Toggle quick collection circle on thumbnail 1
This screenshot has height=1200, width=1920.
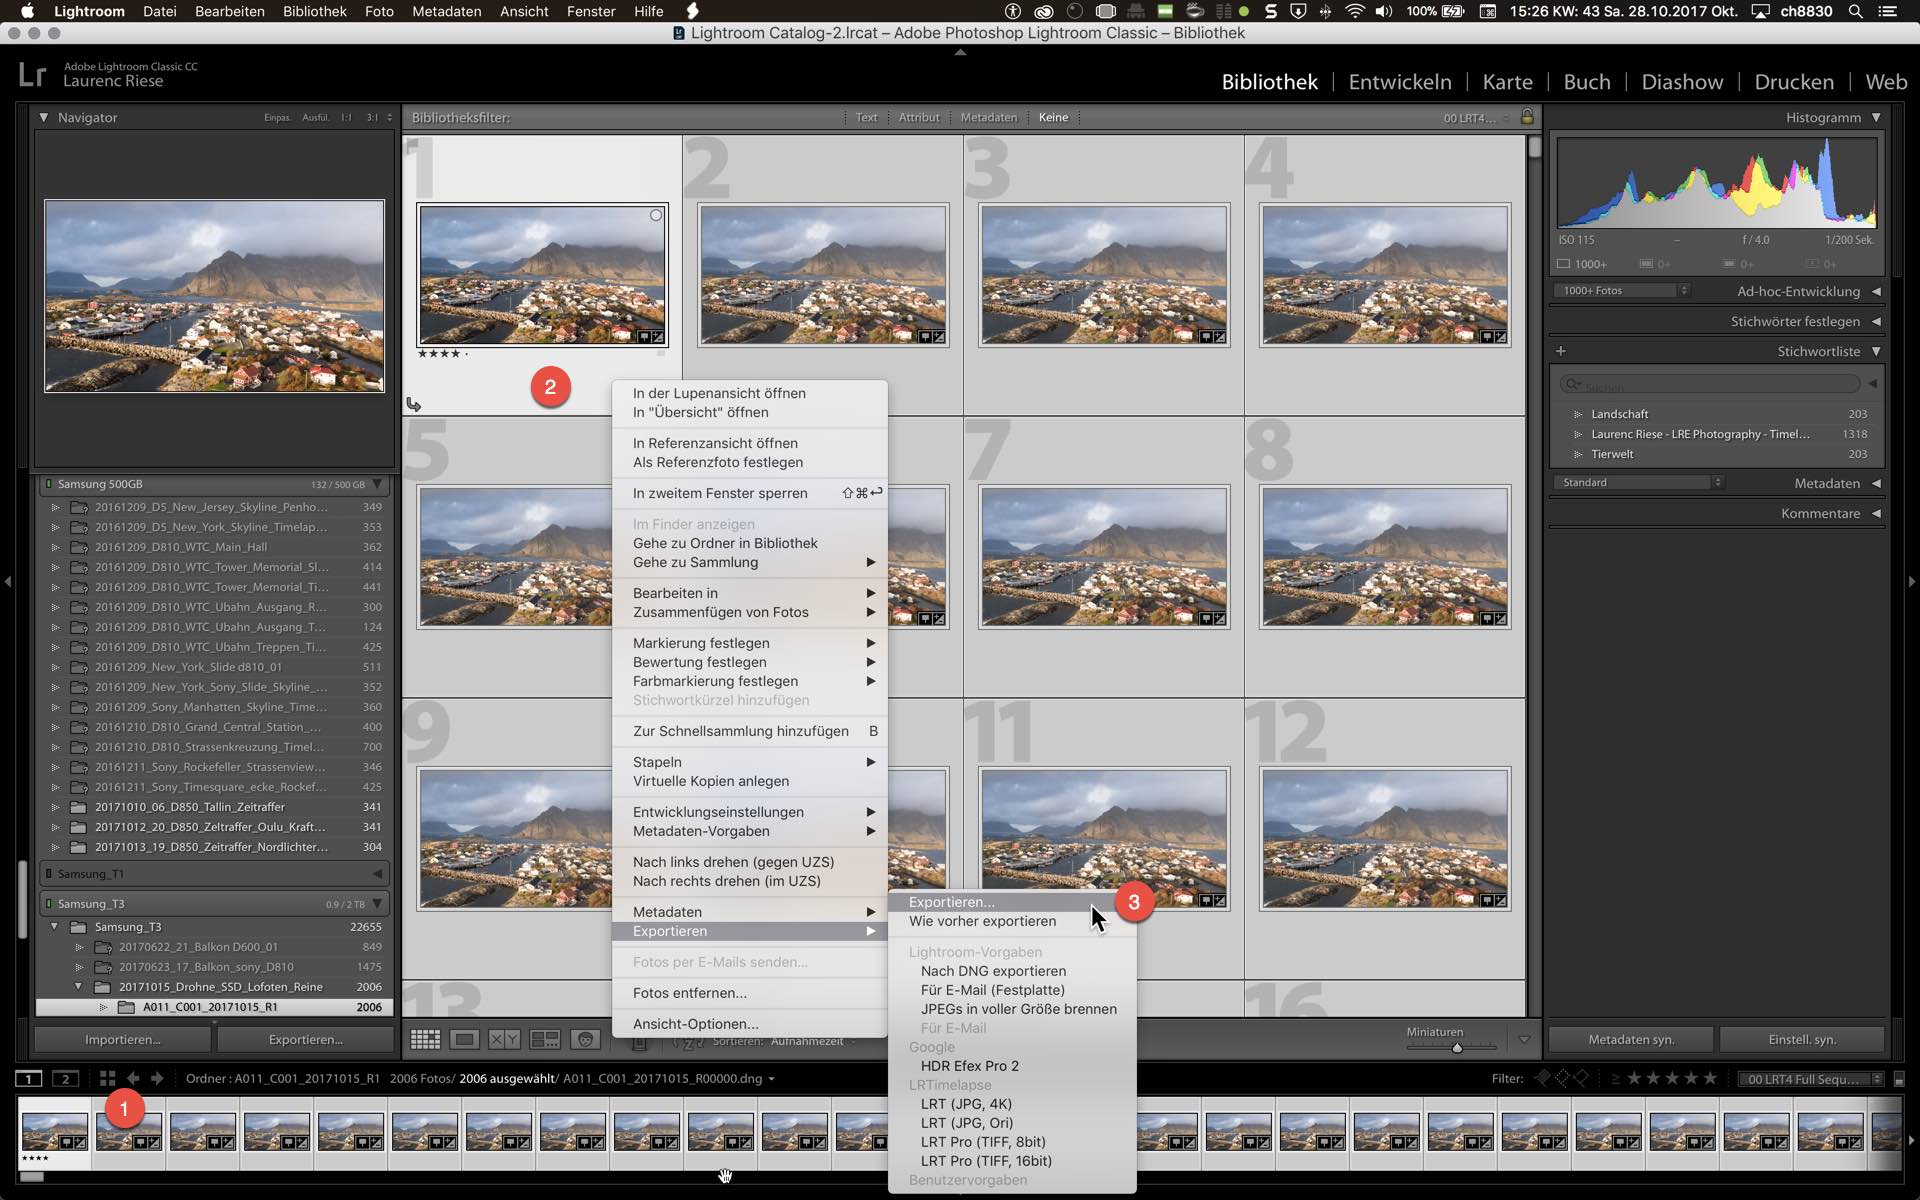656,215
